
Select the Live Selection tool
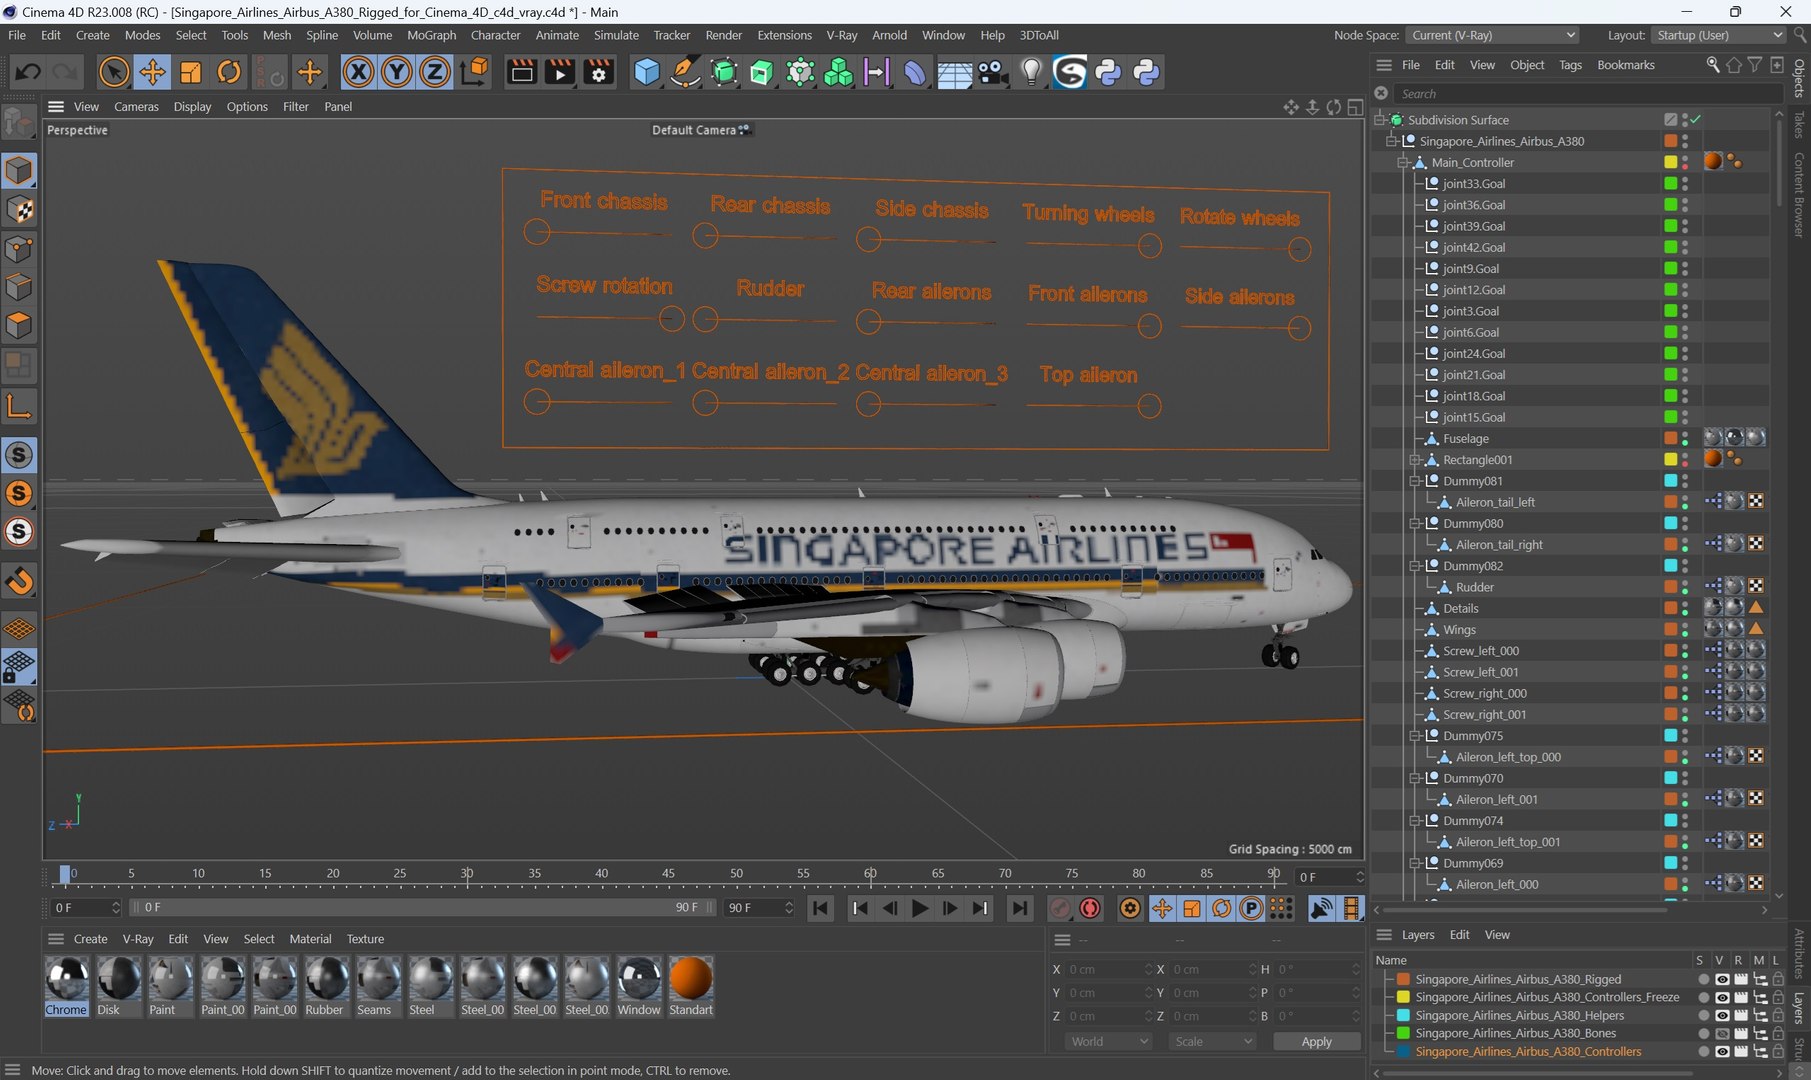point(114,72)
